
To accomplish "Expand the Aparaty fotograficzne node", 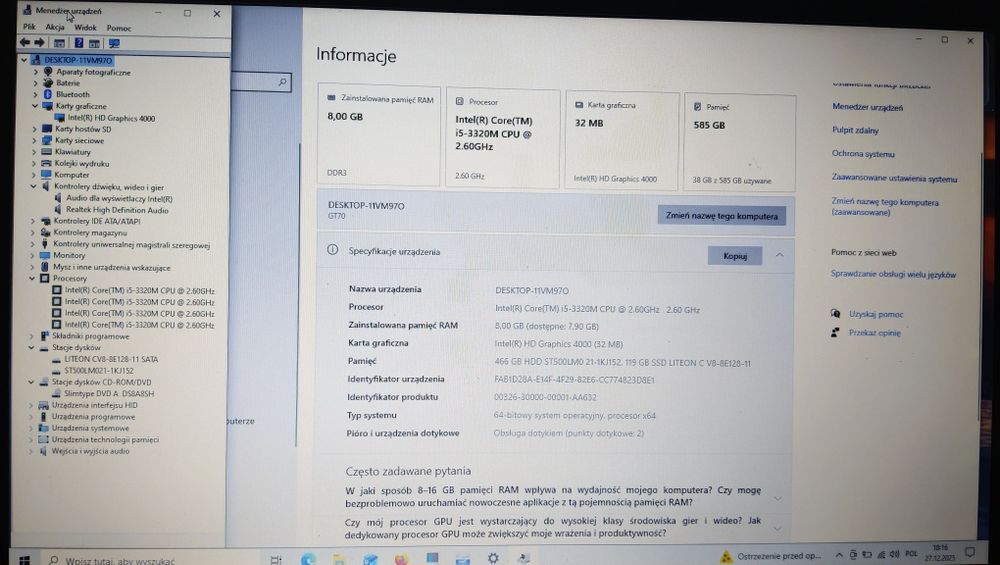I will click(x=36, y=72).
